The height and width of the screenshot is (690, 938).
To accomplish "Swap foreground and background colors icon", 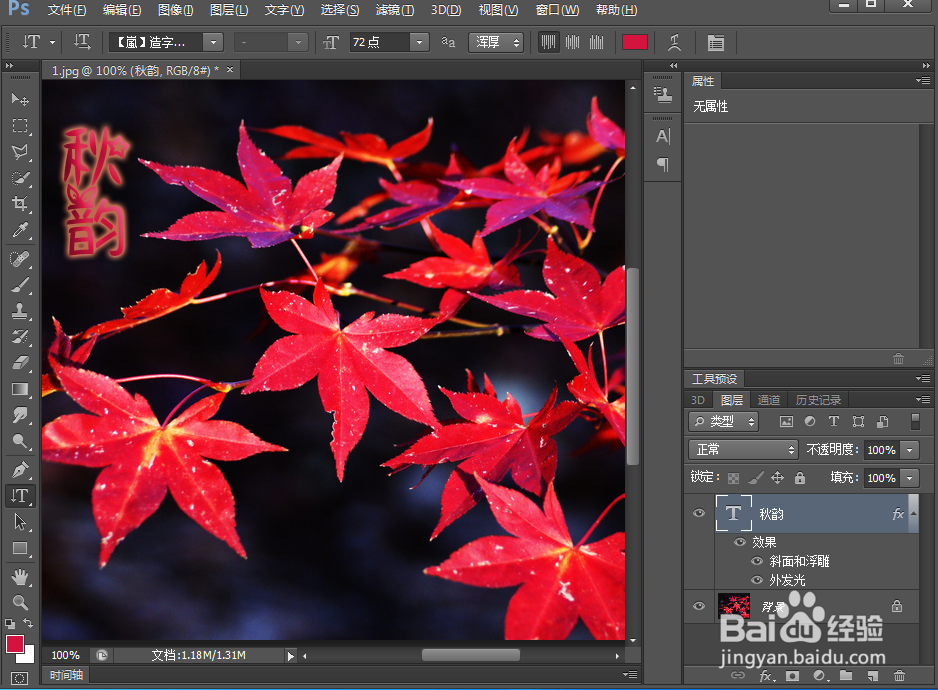I will 28,623.
